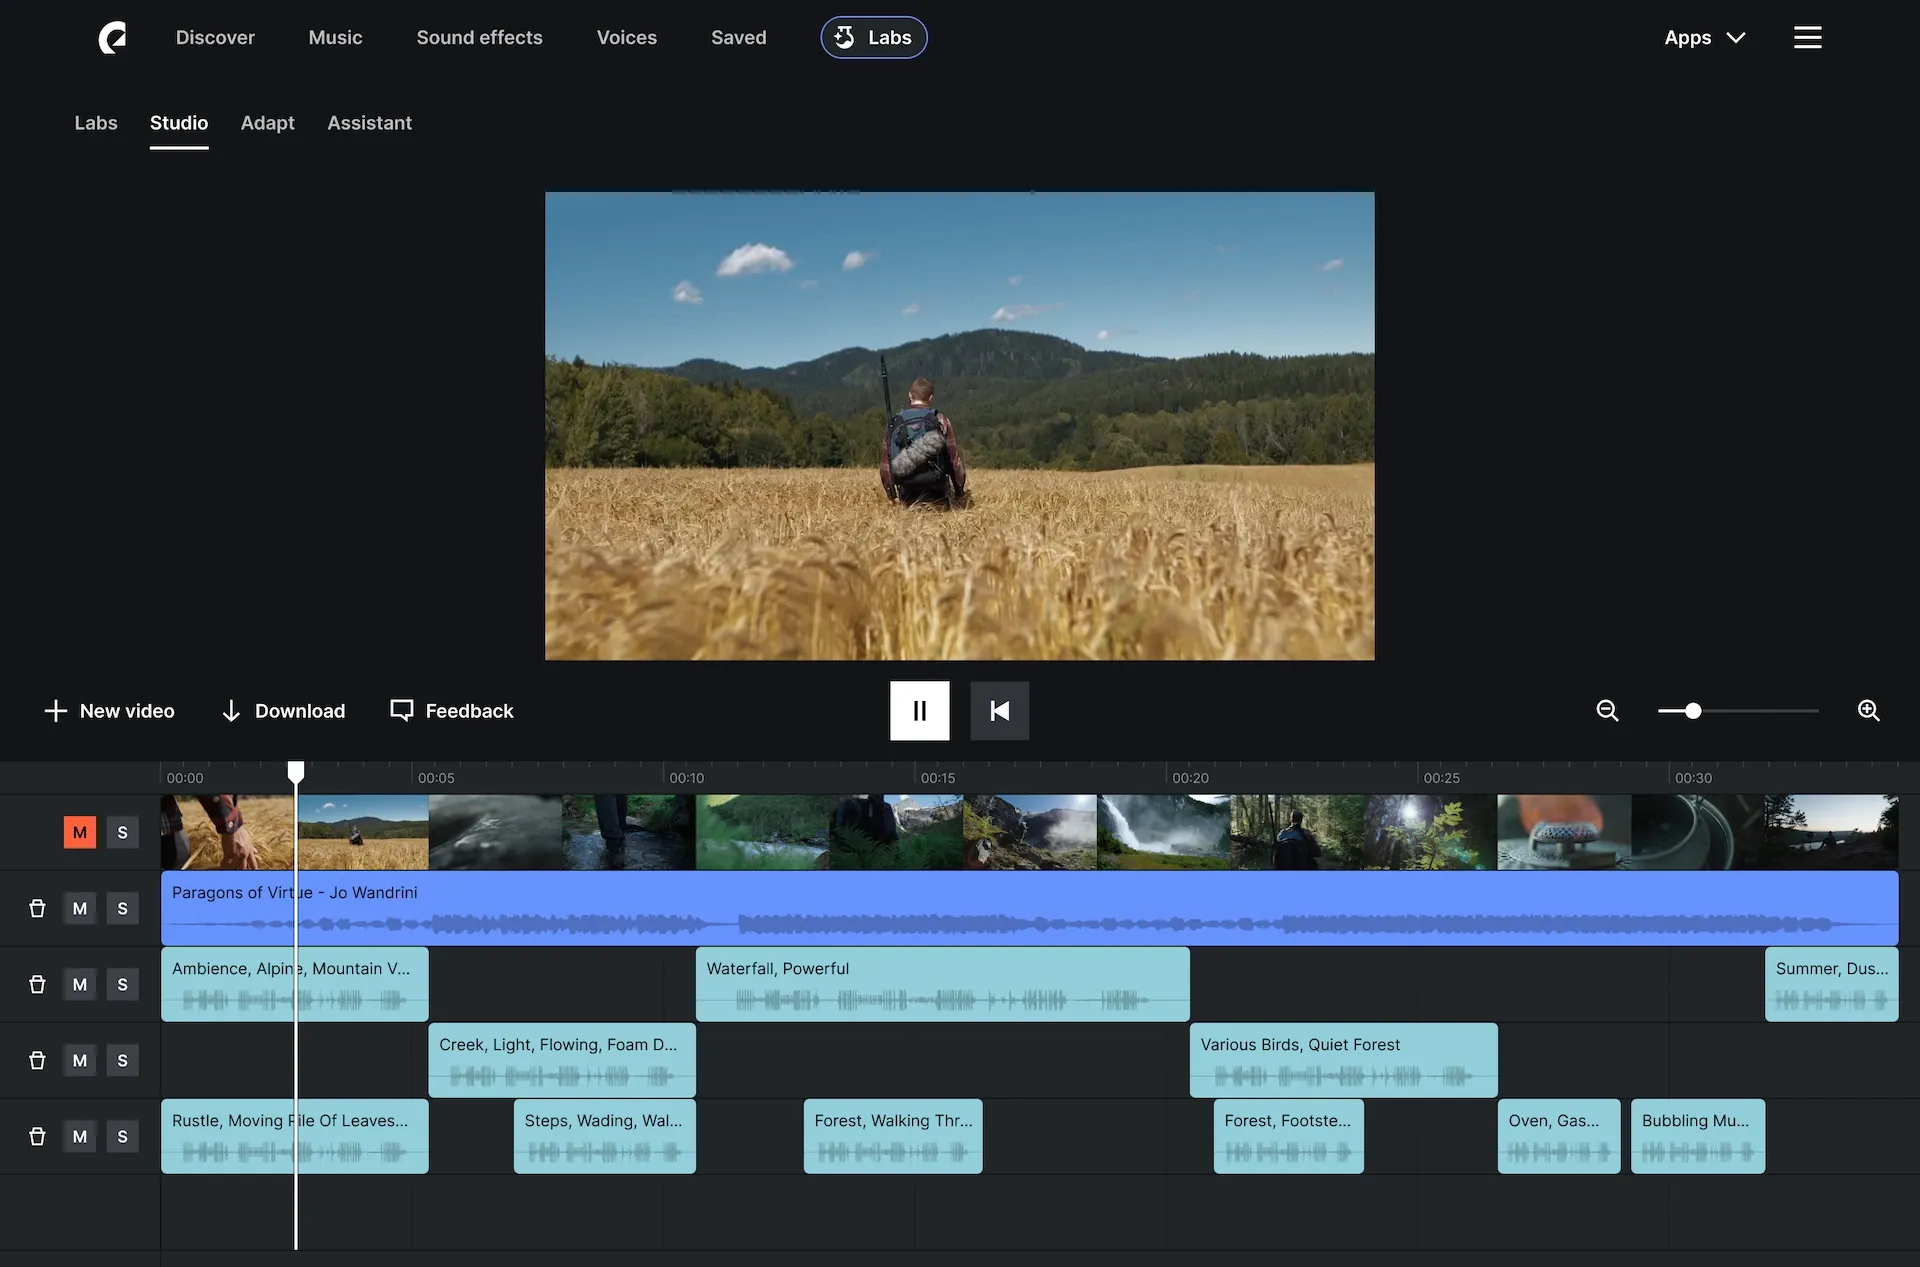Pause the video playback
The image size is (1920, 1267).
[x=919, y=710]
